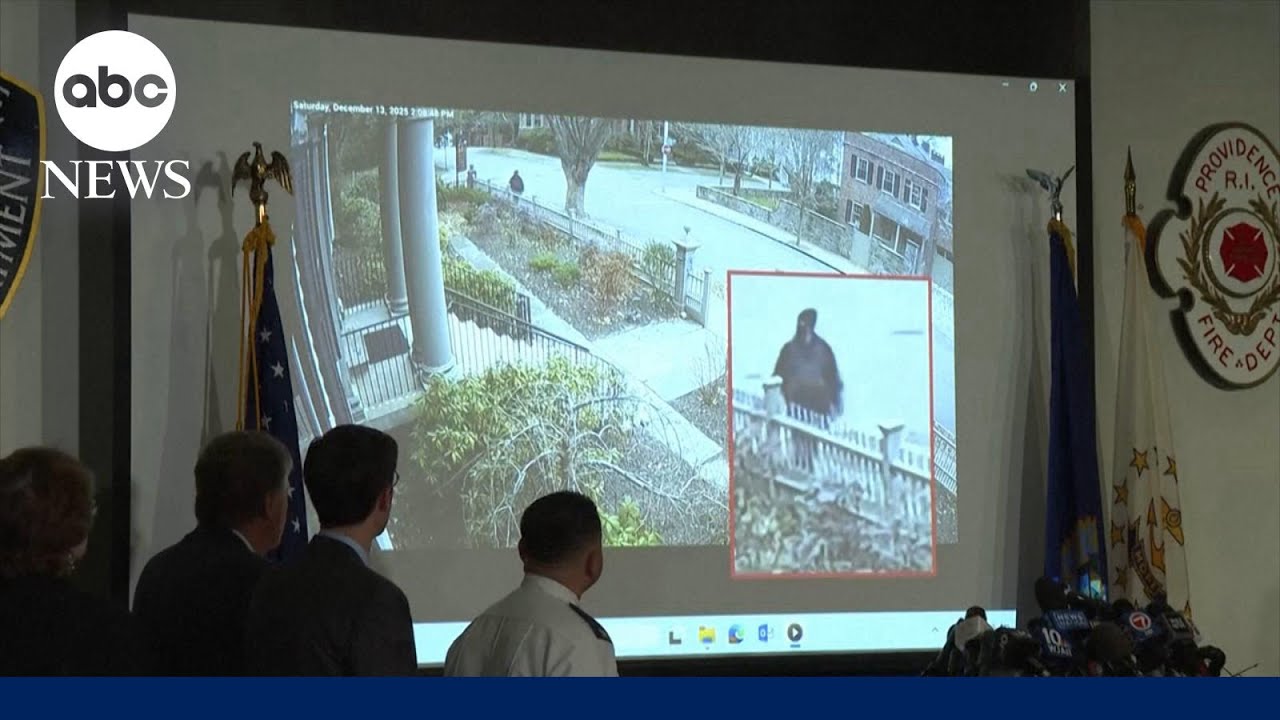Select the media player taskbar icon
The width and height of the screenshot is (1280, 720).
pos(794,632)
